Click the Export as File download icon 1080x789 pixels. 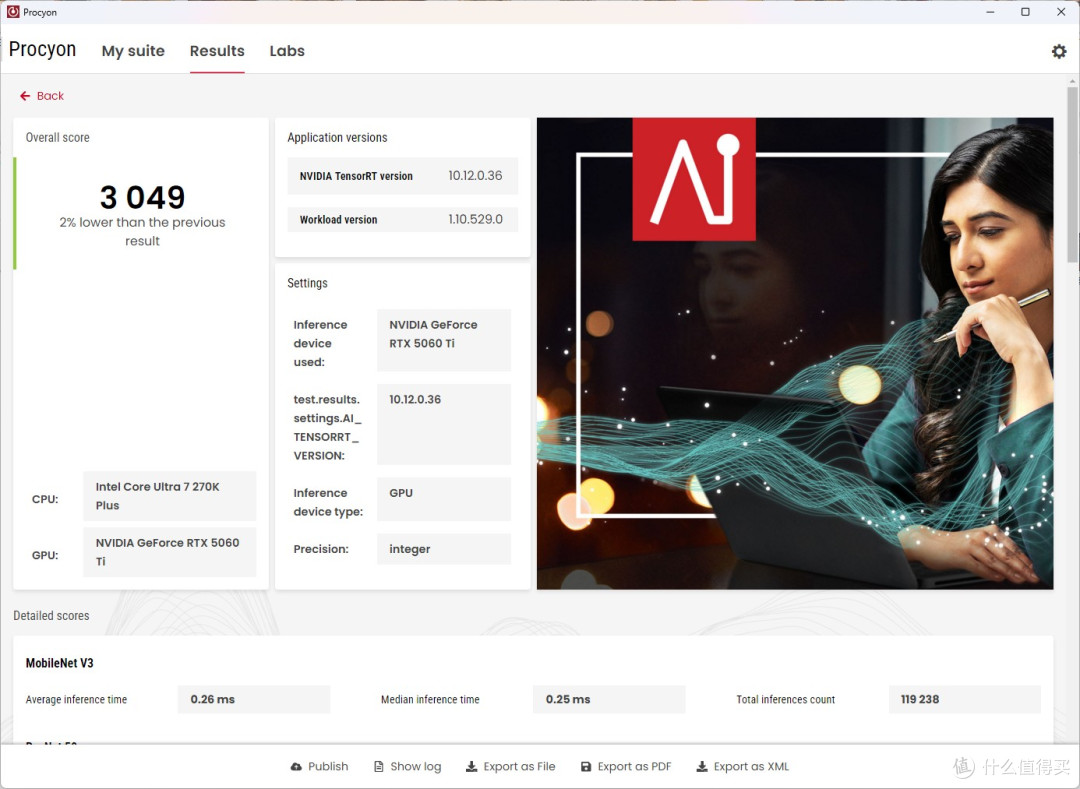(x=471, y=766)
